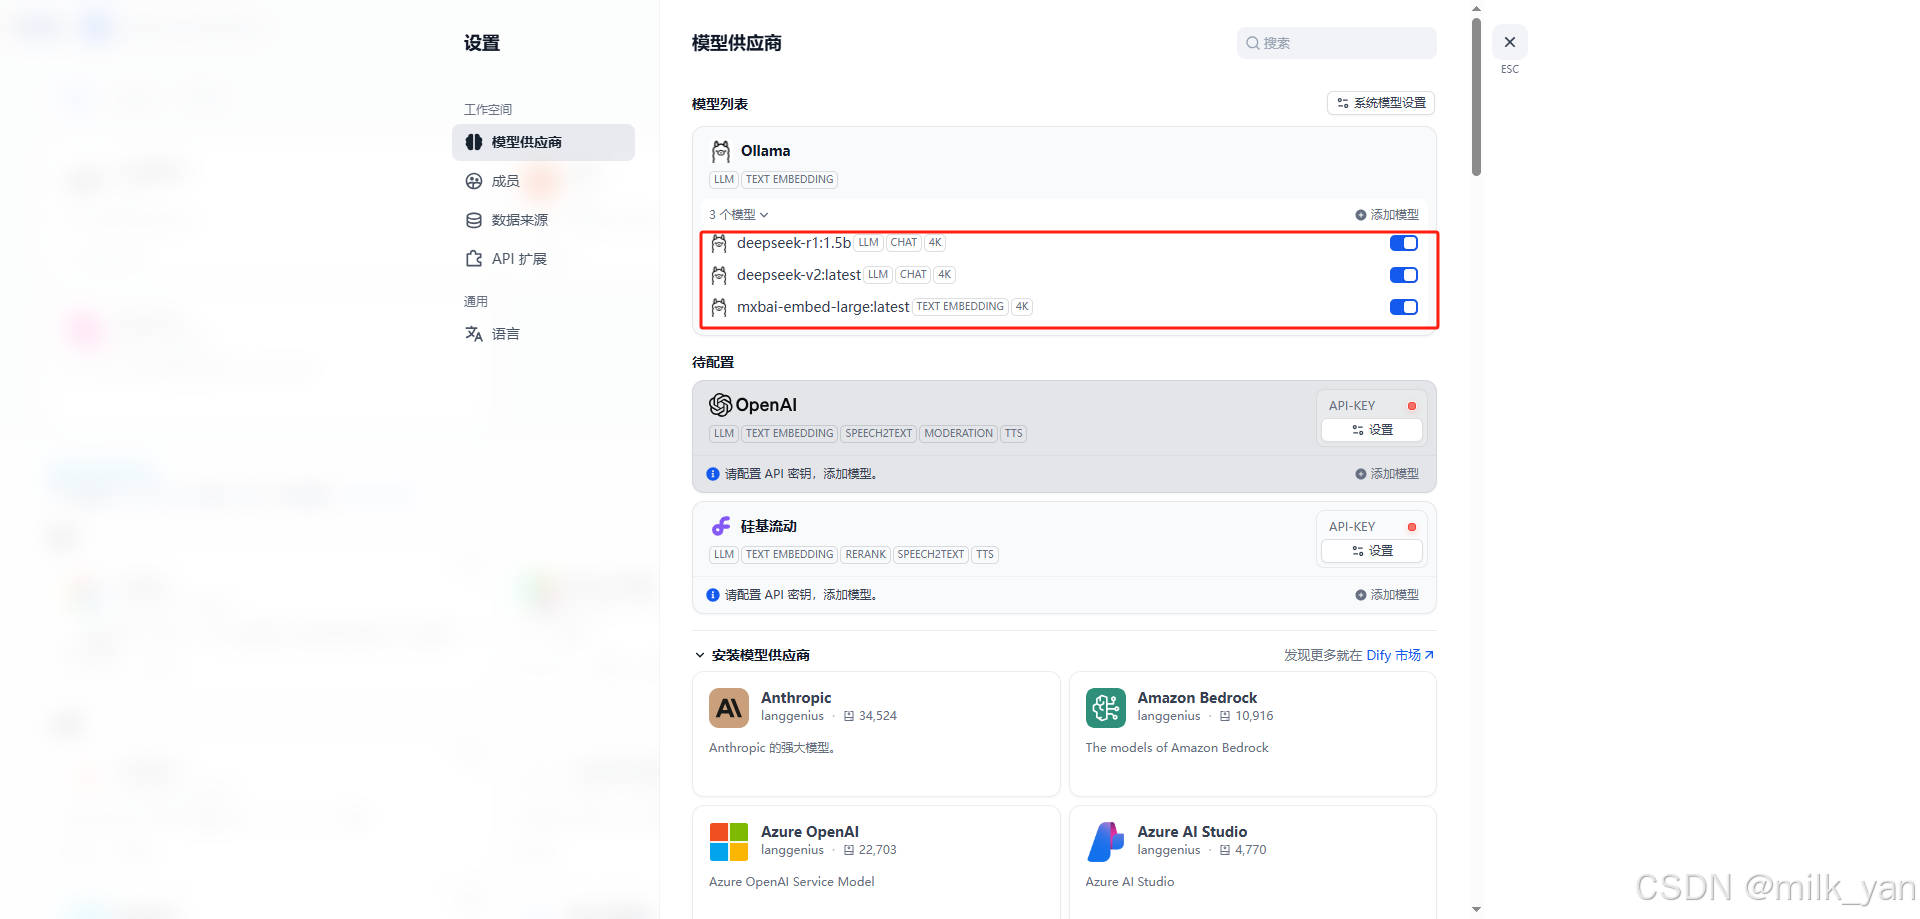This screenshot has height=919, width=1920.
Task: Disable the deepseek-r1:1.5b model toggle
Action: tap(1404, 243)
